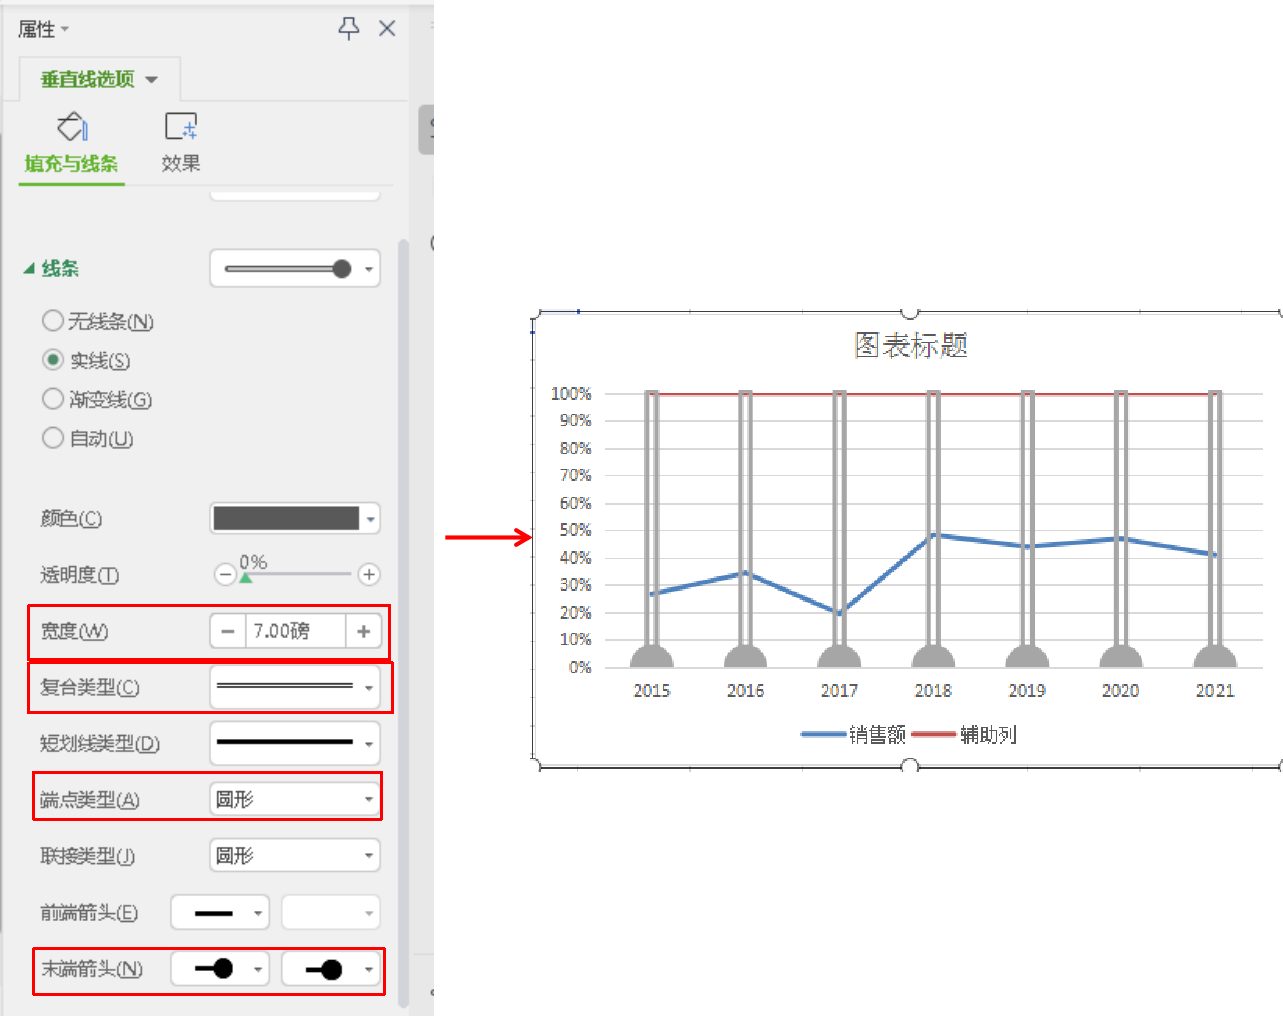Image resolution: width=1283 pixels, height=1016 pixels.
Task: Select the chart title 图表标题
Action: tap(910, 345)
